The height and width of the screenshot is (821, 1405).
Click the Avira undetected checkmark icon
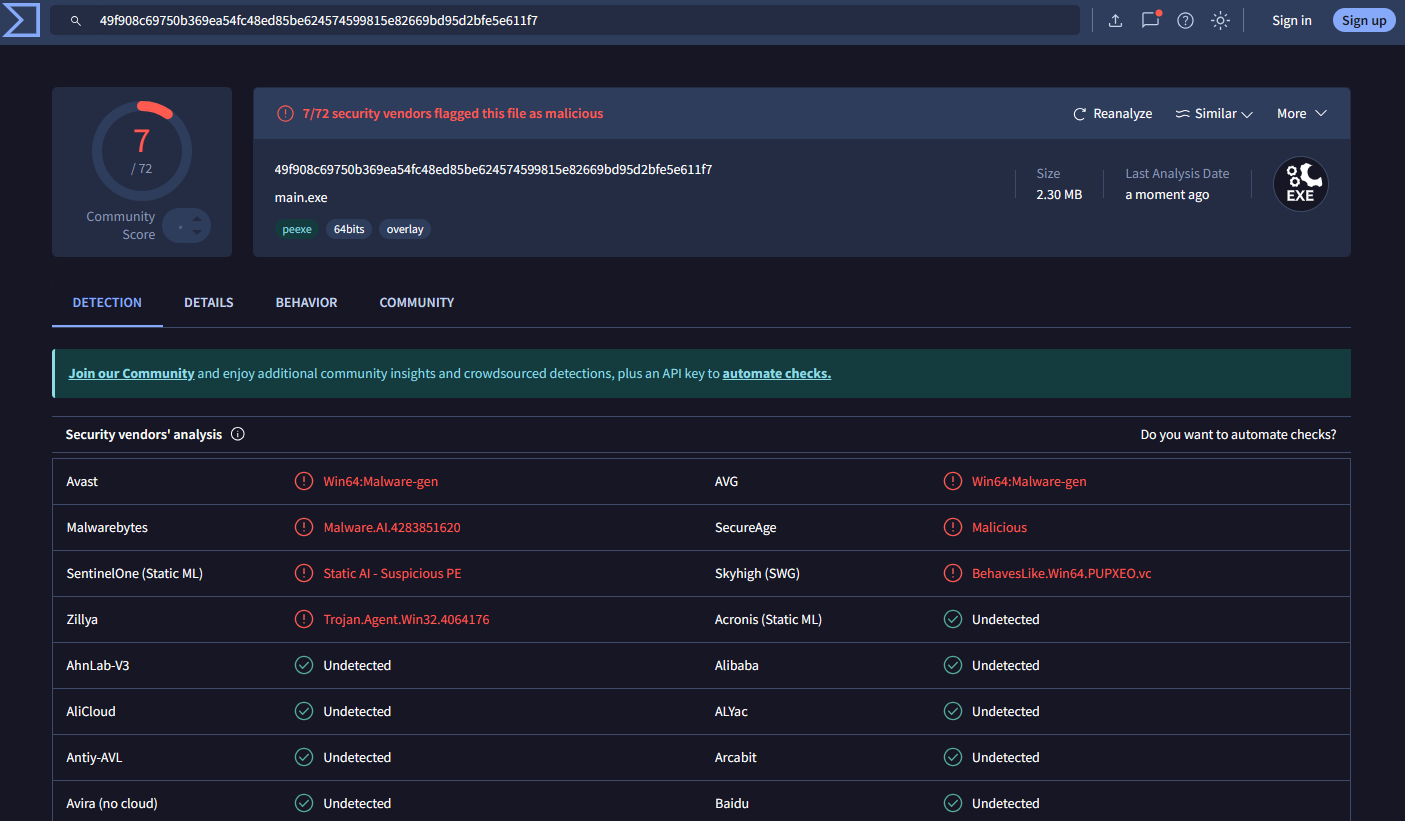304,803
